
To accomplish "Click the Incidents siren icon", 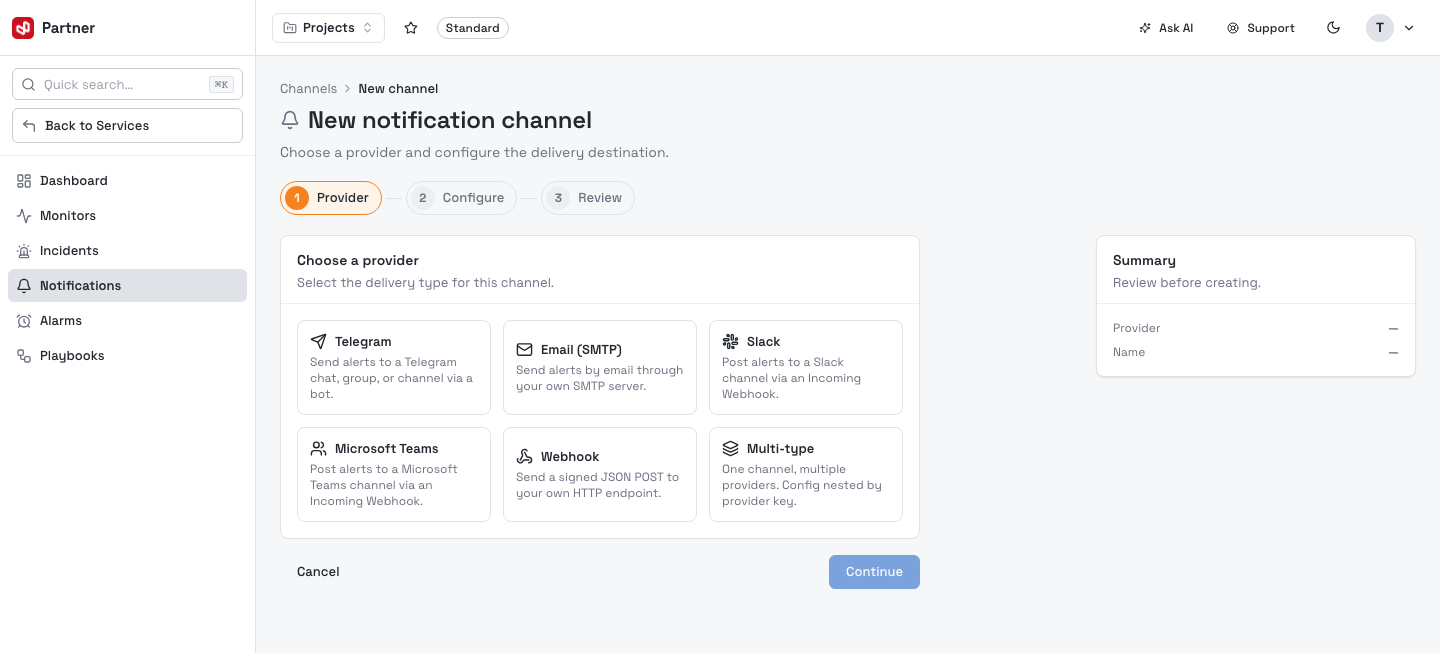I will coord(24,251).
